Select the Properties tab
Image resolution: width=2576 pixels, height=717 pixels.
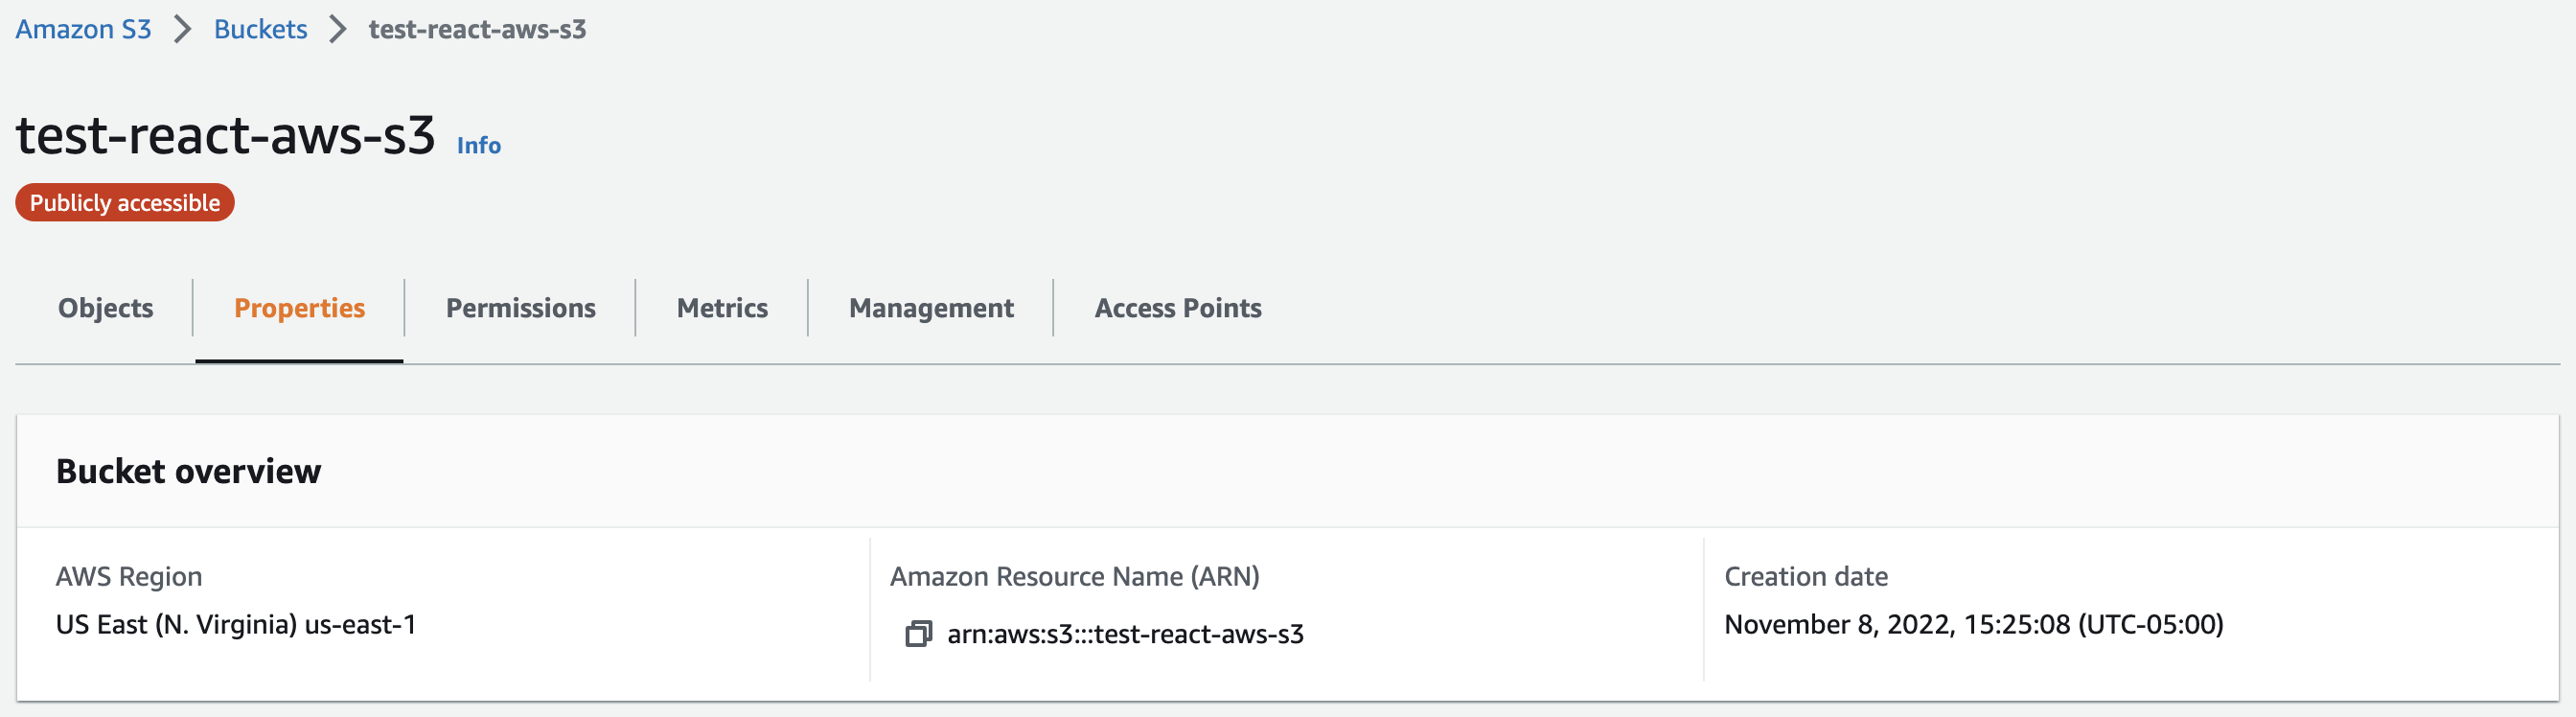click(x=299, y=308)
